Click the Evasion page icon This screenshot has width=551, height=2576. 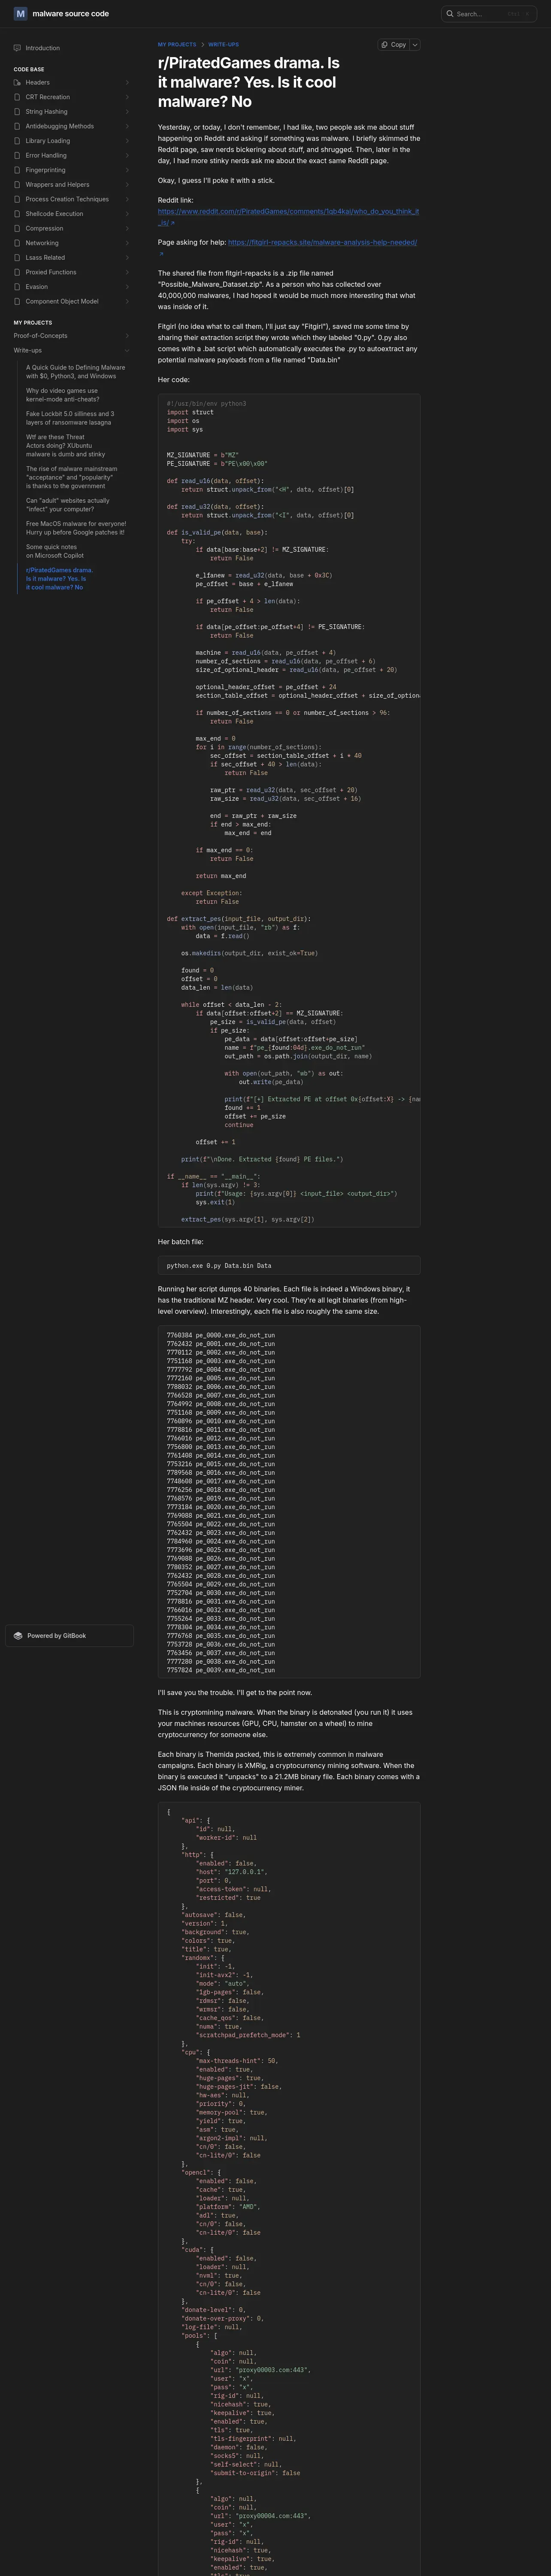(x=17, y=286)
